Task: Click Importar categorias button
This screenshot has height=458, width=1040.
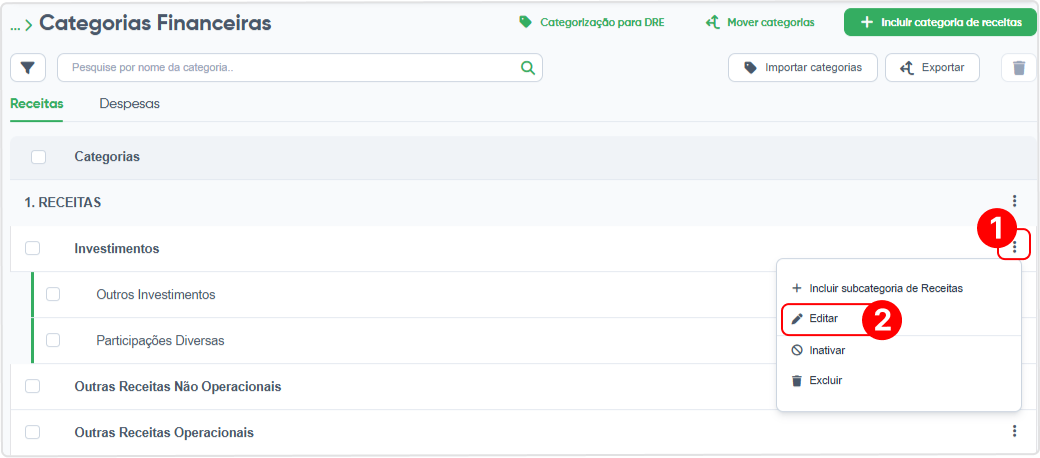Action: [803, 68]
